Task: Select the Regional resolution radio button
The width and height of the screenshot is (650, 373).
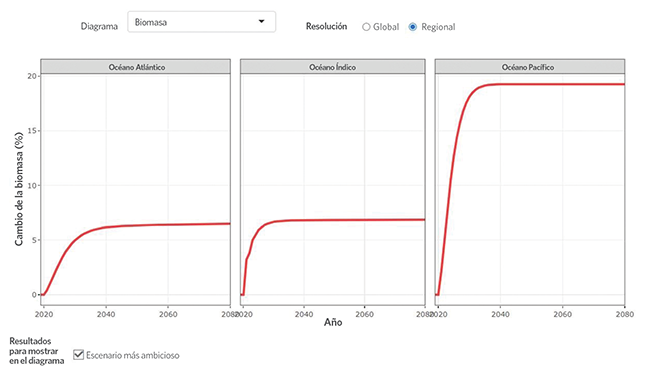Action: 413,27
